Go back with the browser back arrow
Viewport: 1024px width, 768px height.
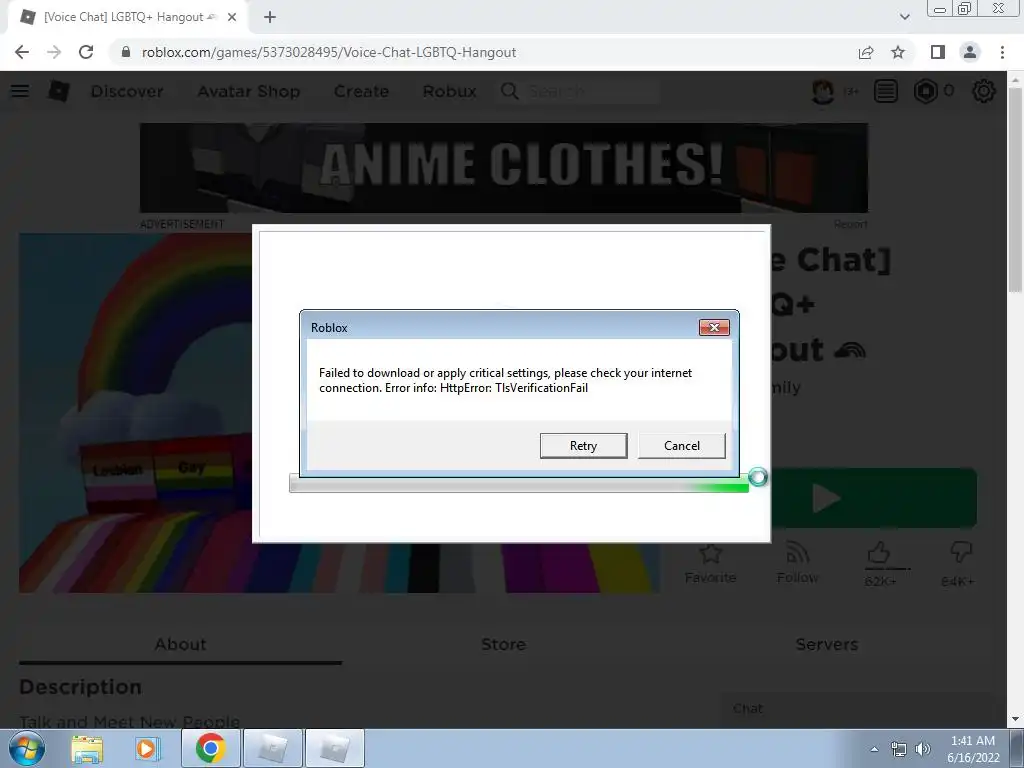(x=22, y=52)
